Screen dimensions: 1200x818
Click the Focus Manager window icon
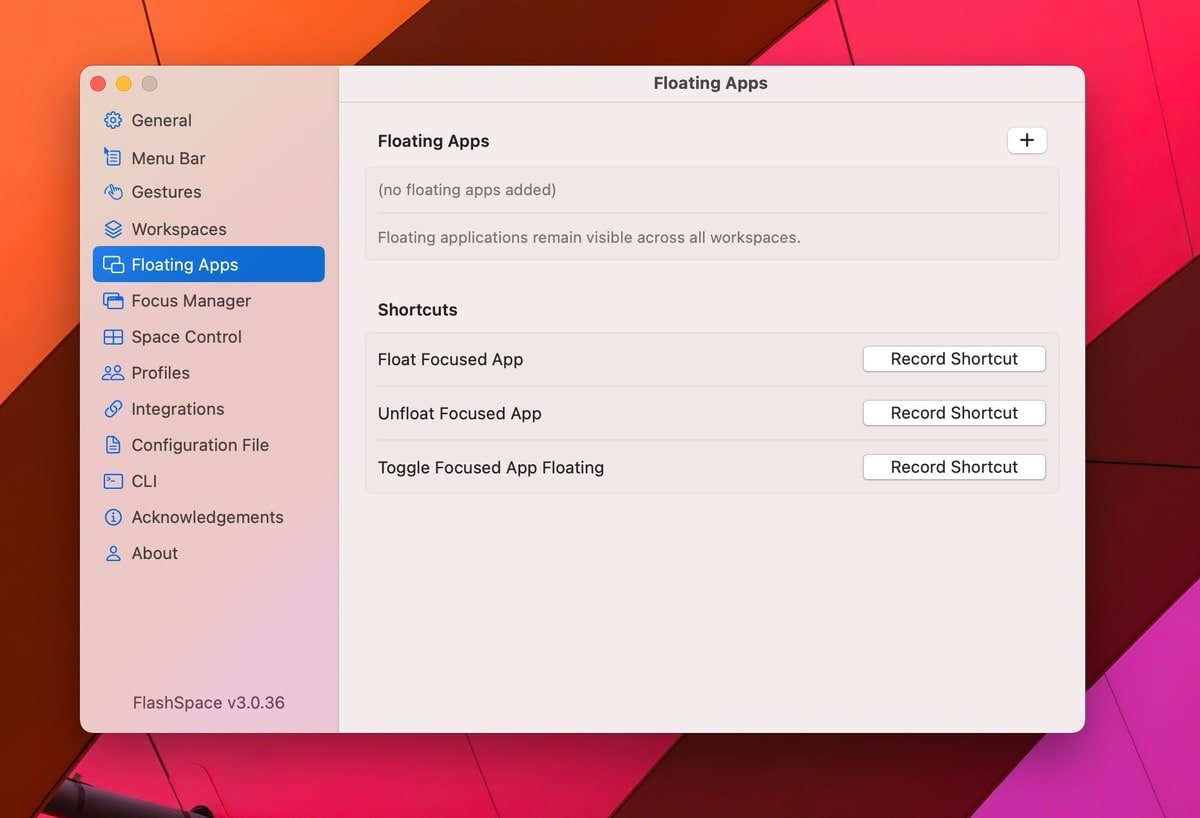click(x=113, y=301)
